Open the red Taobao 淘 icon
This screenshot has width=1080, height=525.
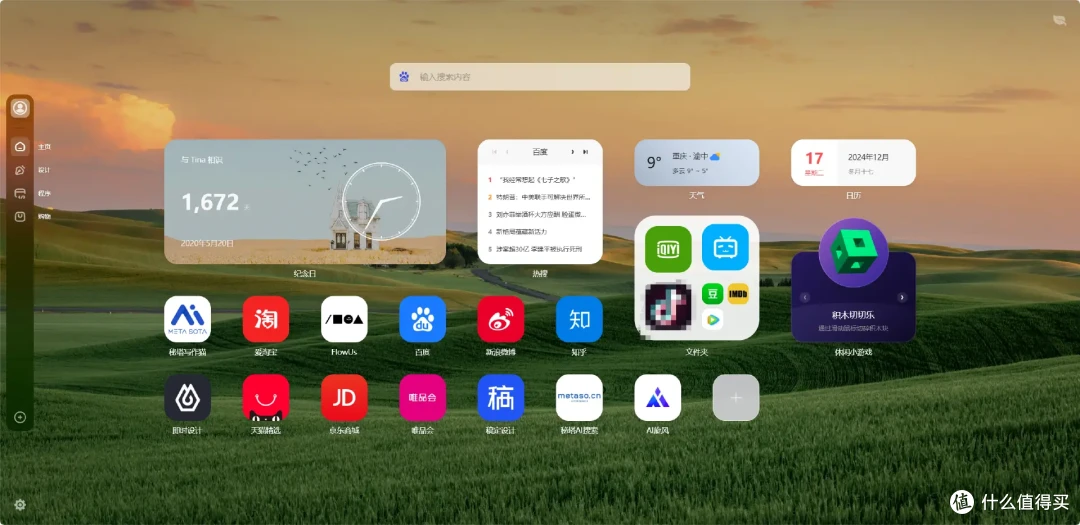click(x=266, y=319)
